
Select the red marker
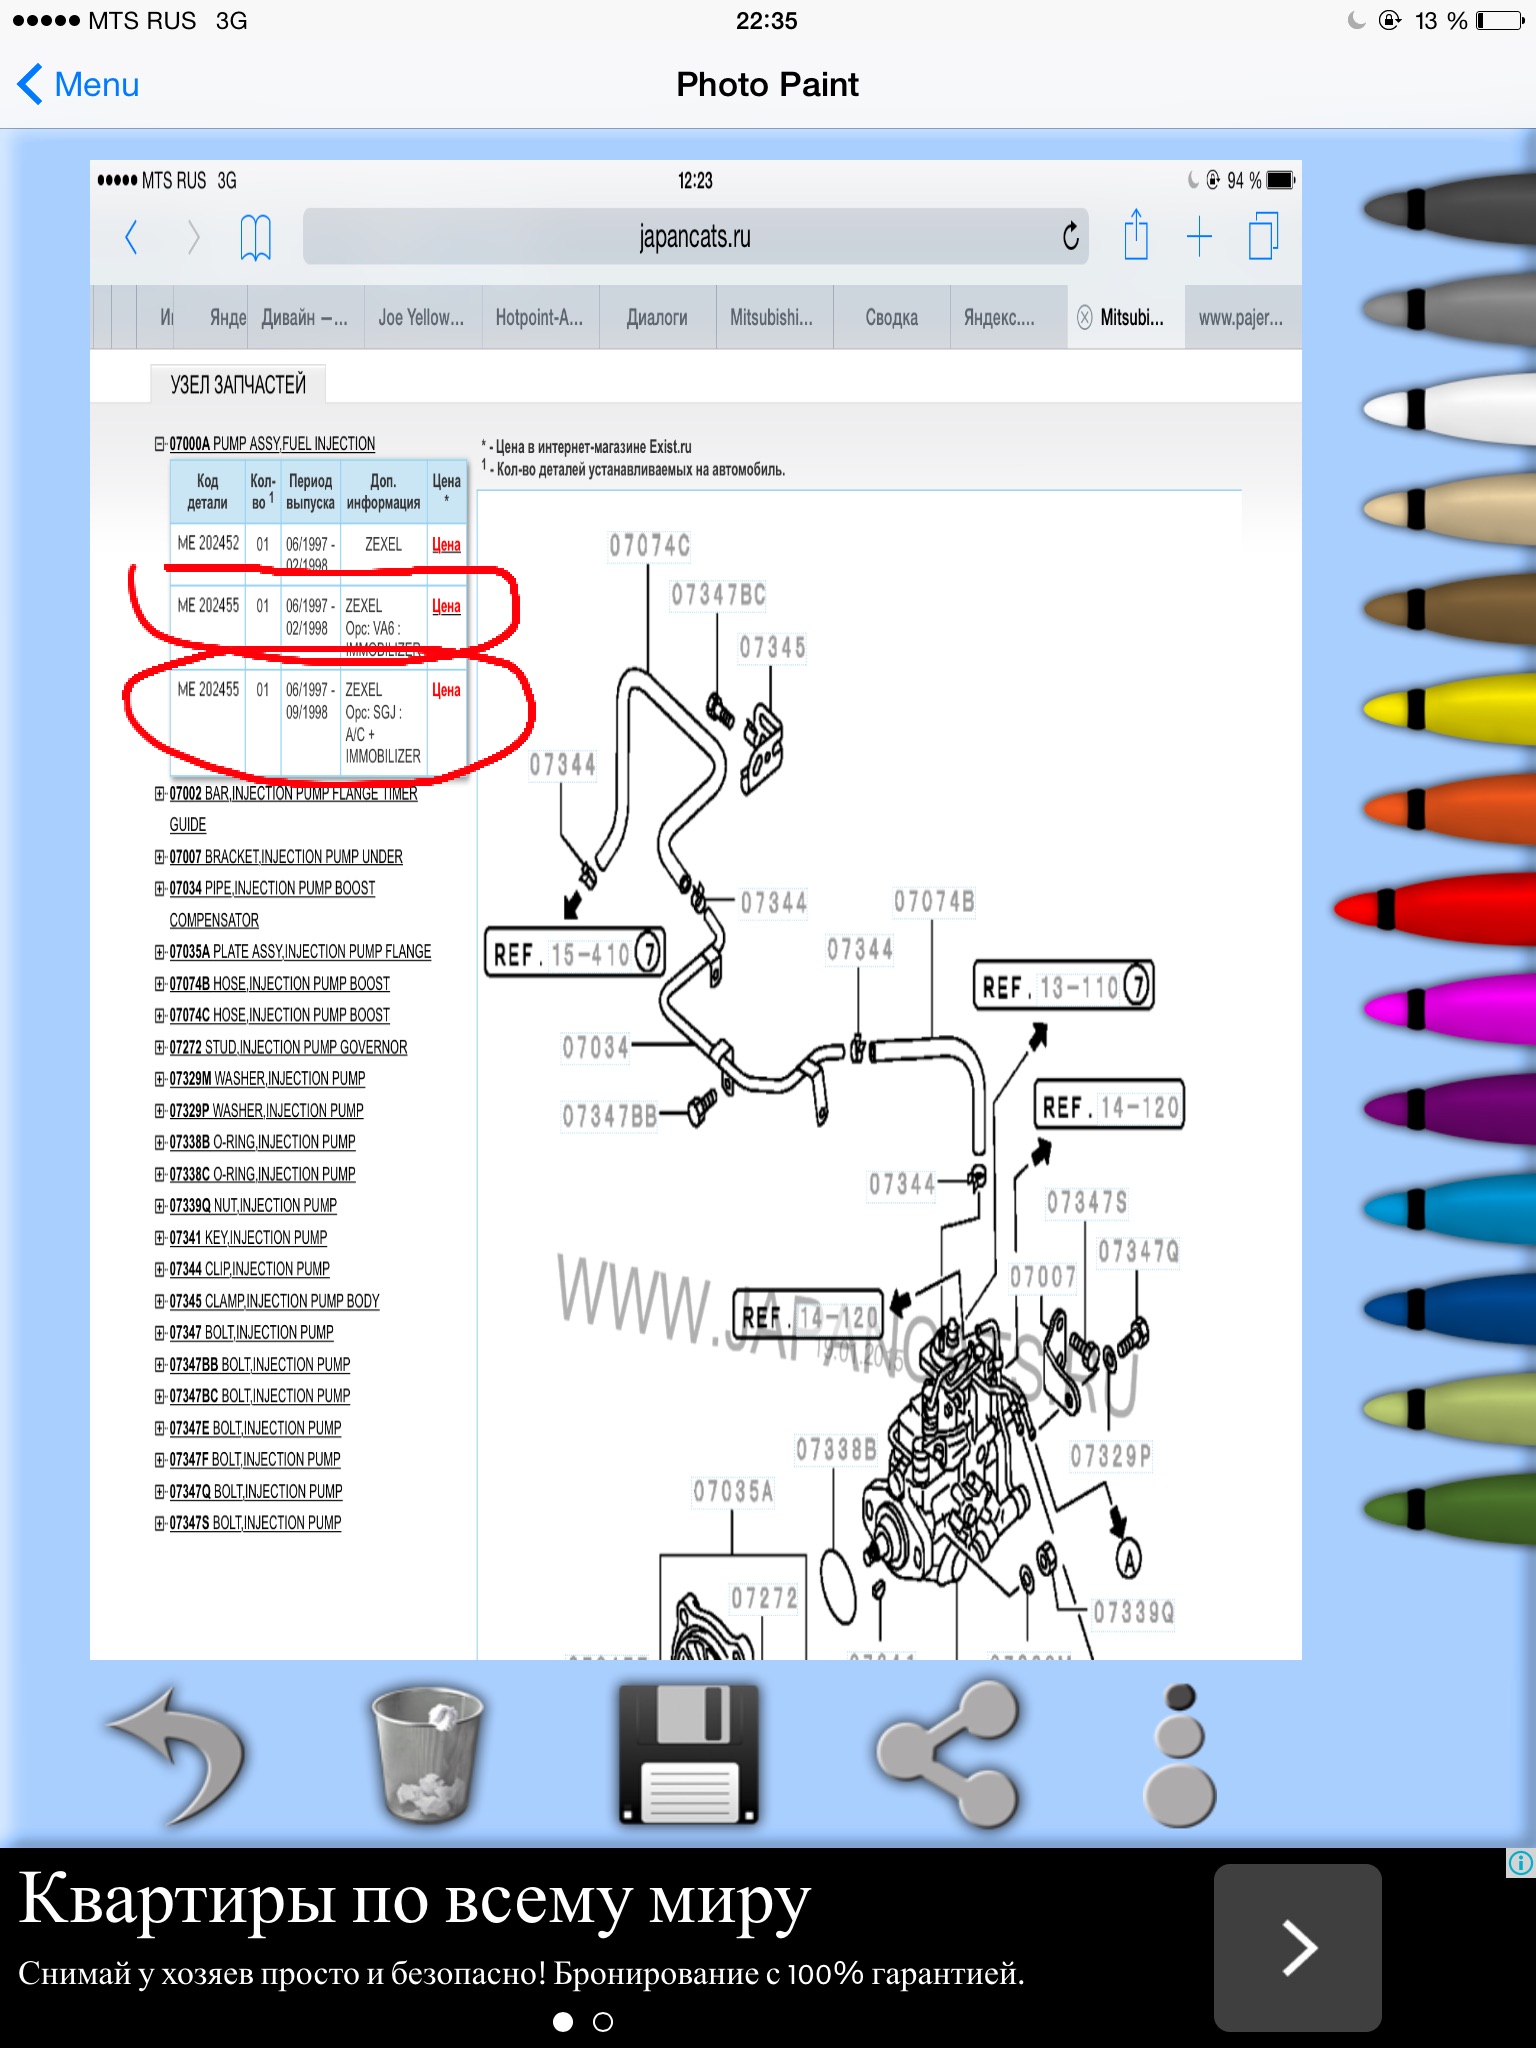point(1435,908)
